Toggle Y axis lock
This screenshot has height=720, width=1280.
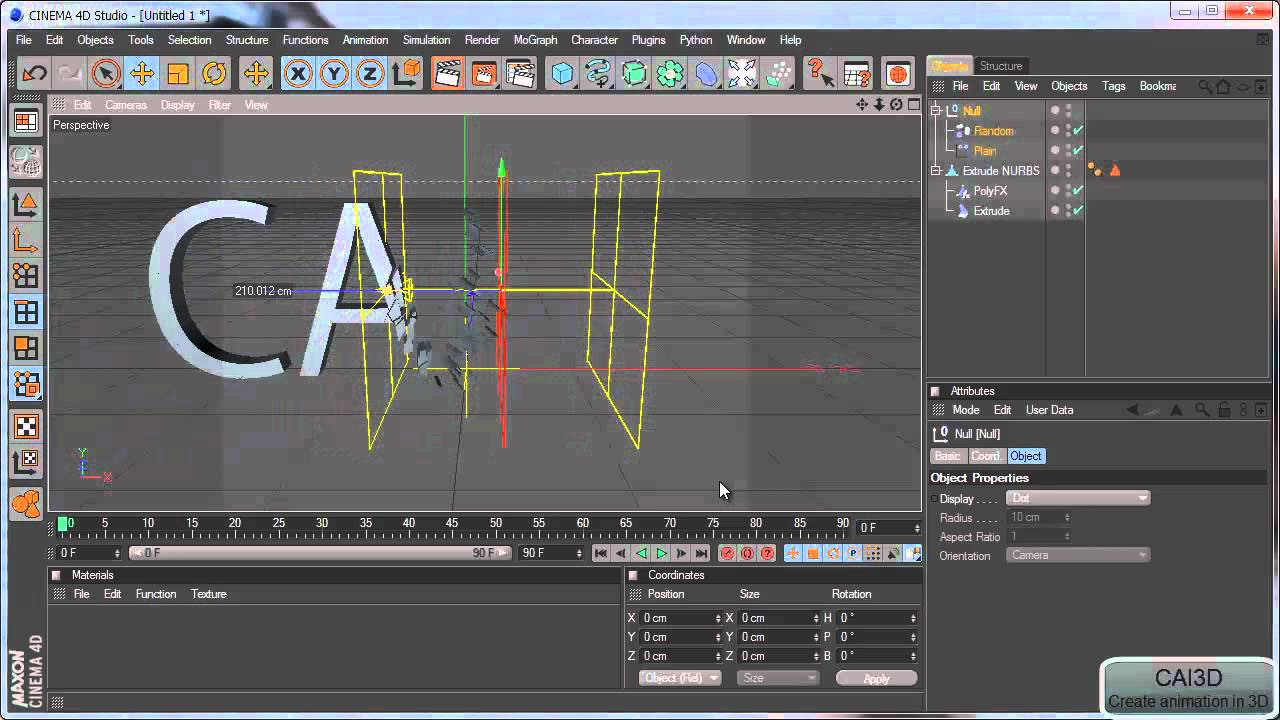334,74
